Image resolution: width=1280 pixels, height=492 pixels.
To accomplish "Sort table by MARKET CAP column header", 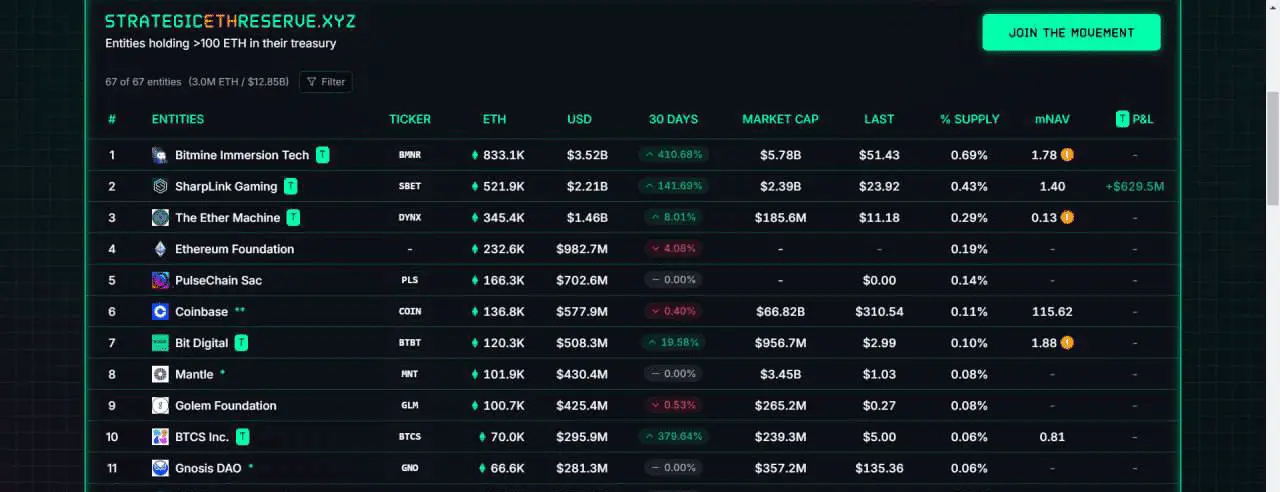I will (780, 119).
